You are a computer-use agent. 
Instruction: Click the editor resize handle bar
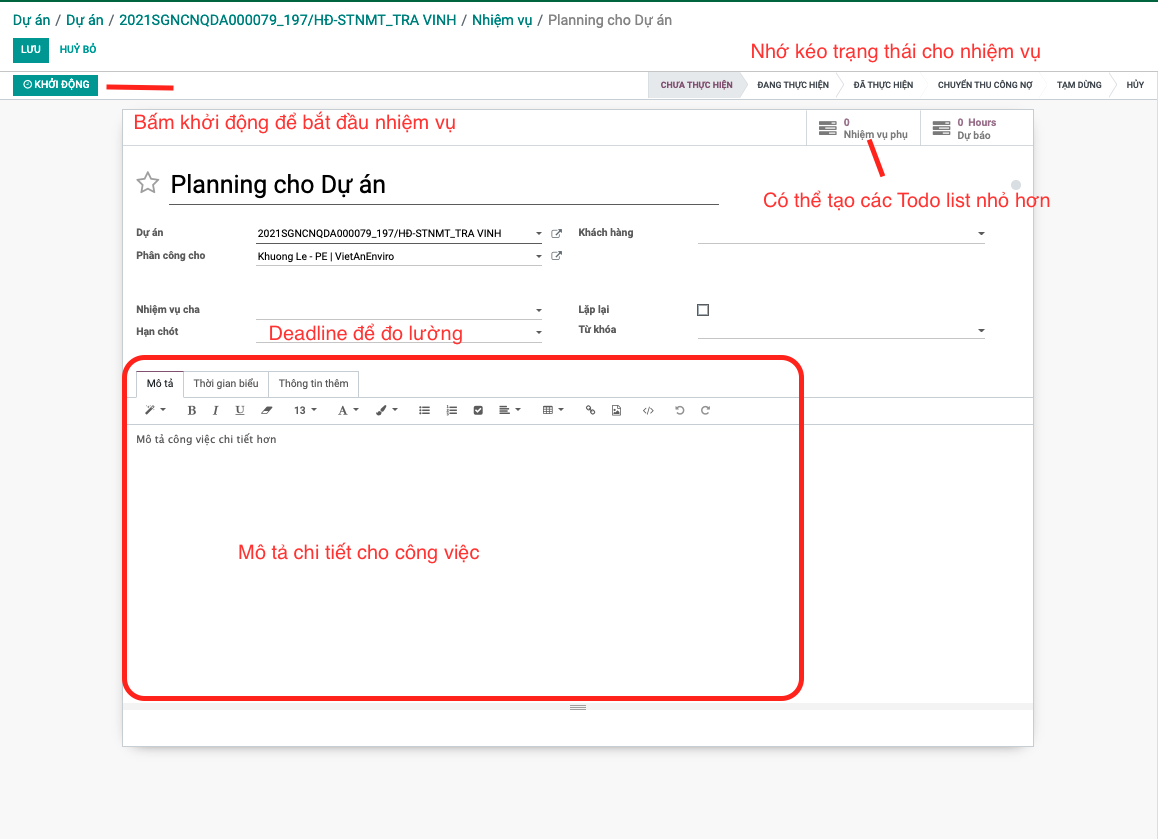[578, 708]
